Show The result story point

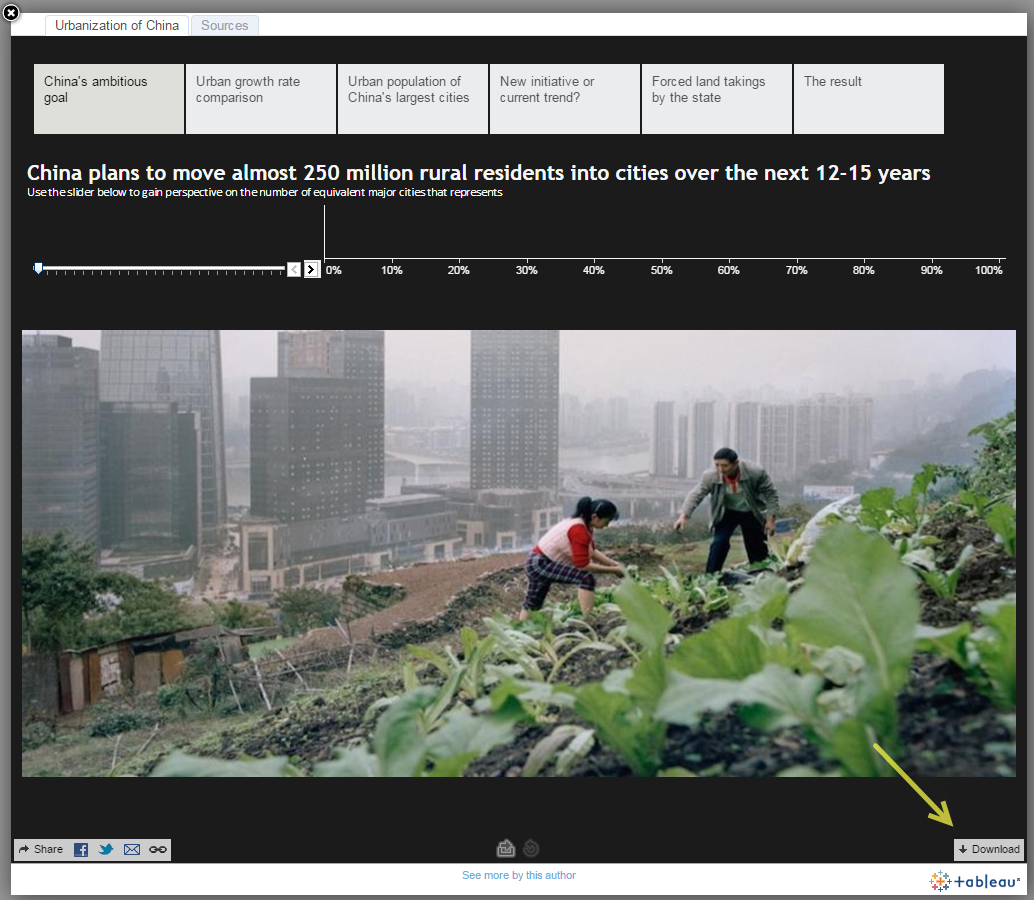(x=868, y=99)
